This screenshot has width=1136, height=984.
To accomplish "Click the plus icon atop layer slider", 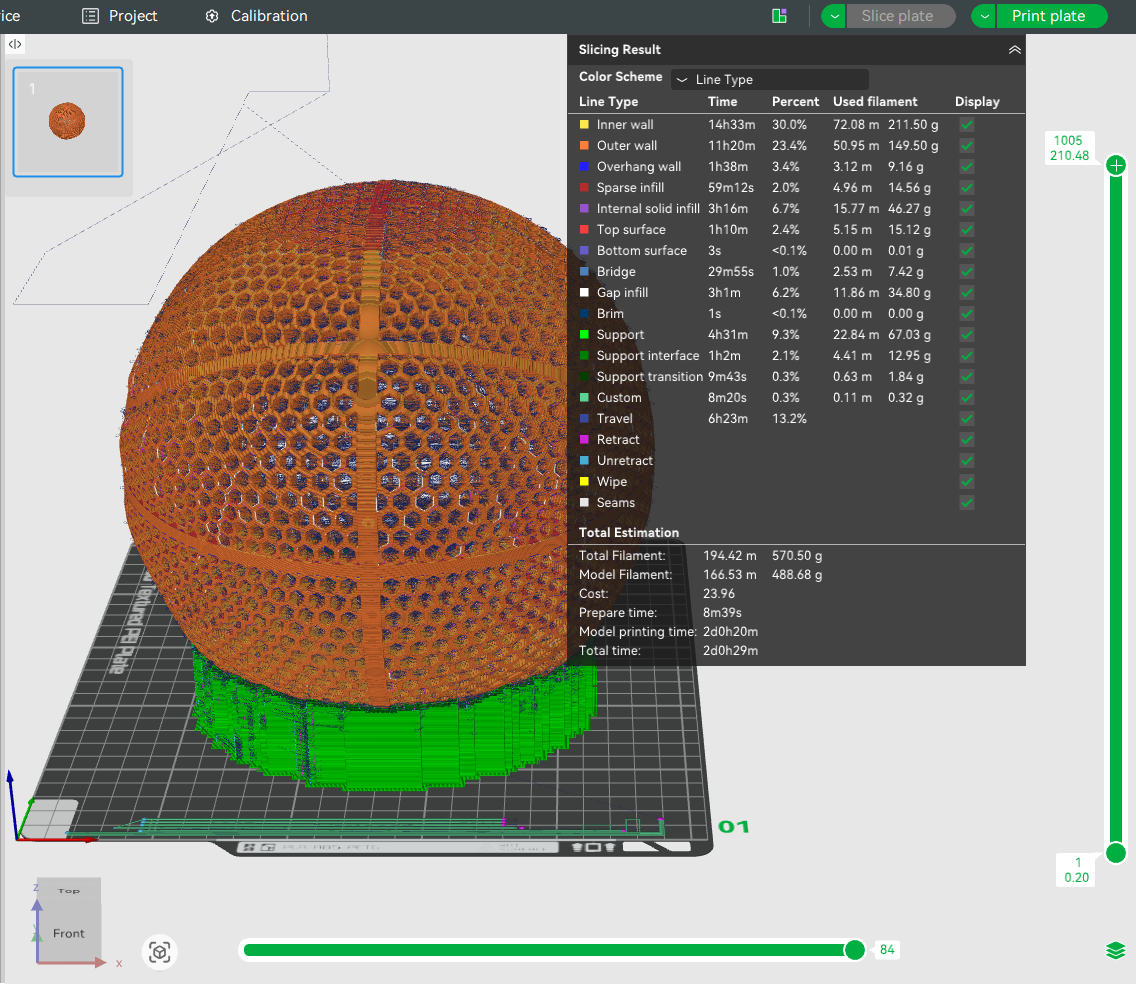I will tap(1116, 165).
